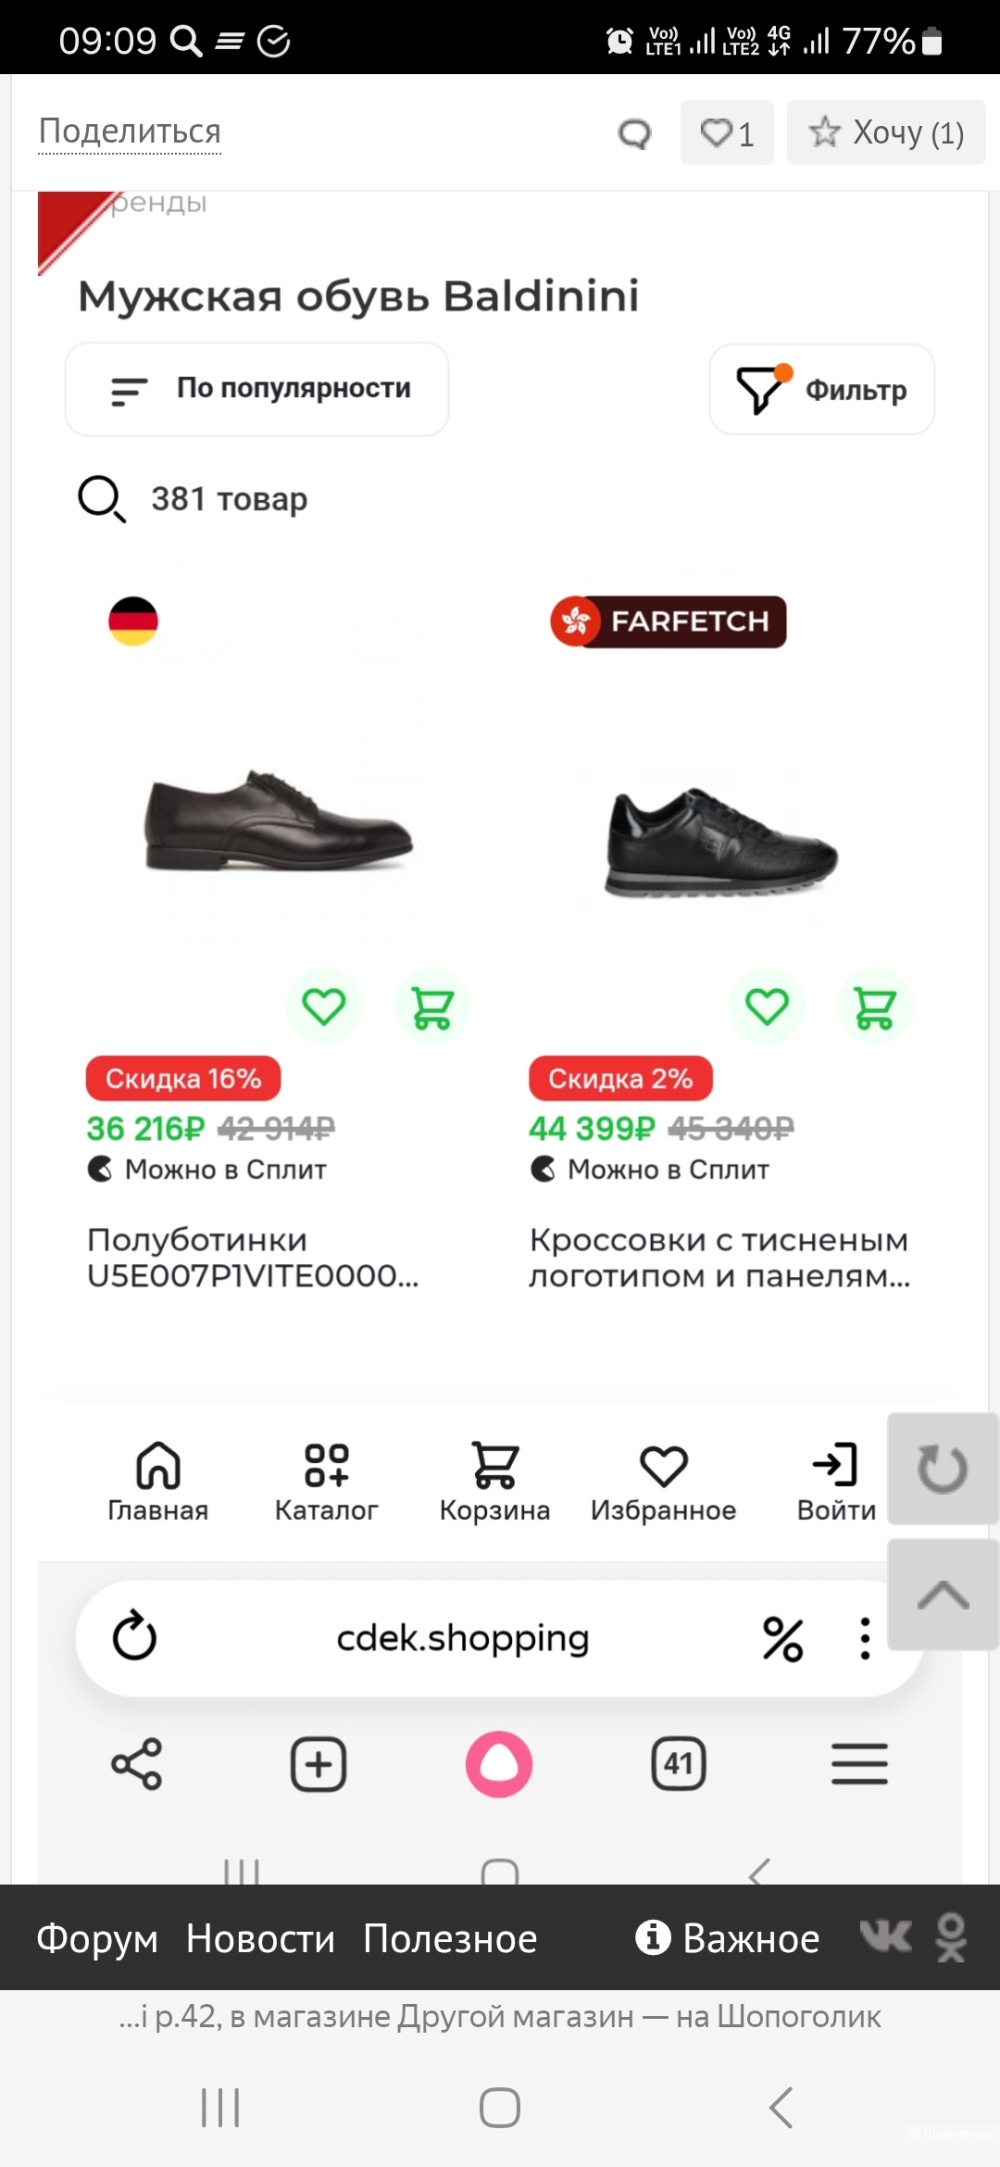This screenshot has height=2167, width=1000.
Task: Click the Поделиться share link
Action: click(x=130, y=131)
